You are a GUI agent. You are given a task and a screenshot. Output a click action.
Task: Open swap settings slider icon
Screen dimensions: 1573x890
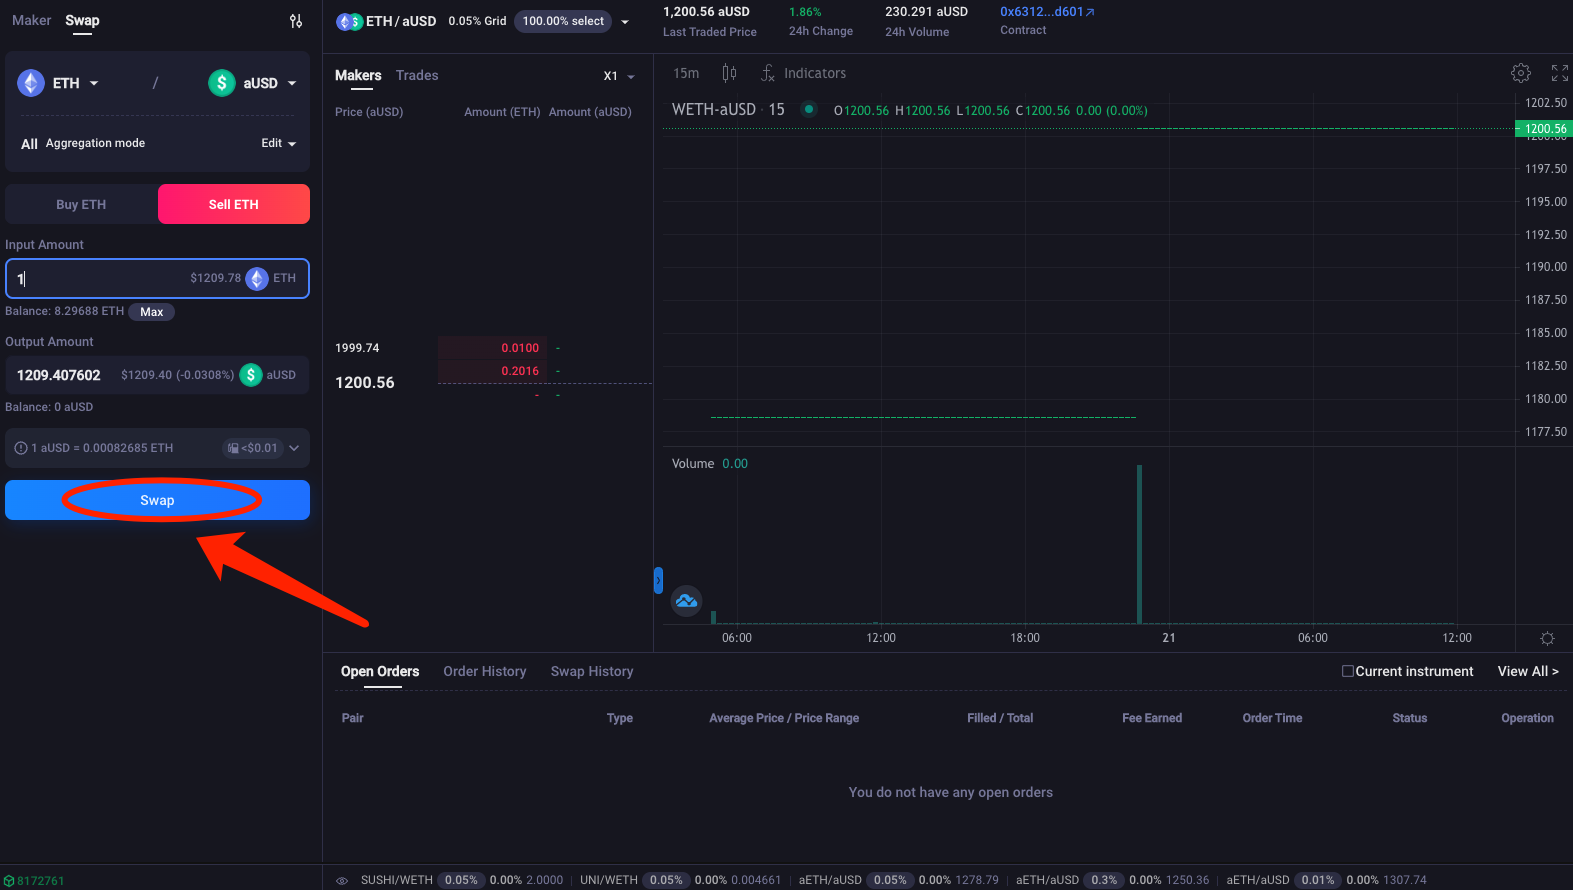pyautogui.click(x=296, y=21)
